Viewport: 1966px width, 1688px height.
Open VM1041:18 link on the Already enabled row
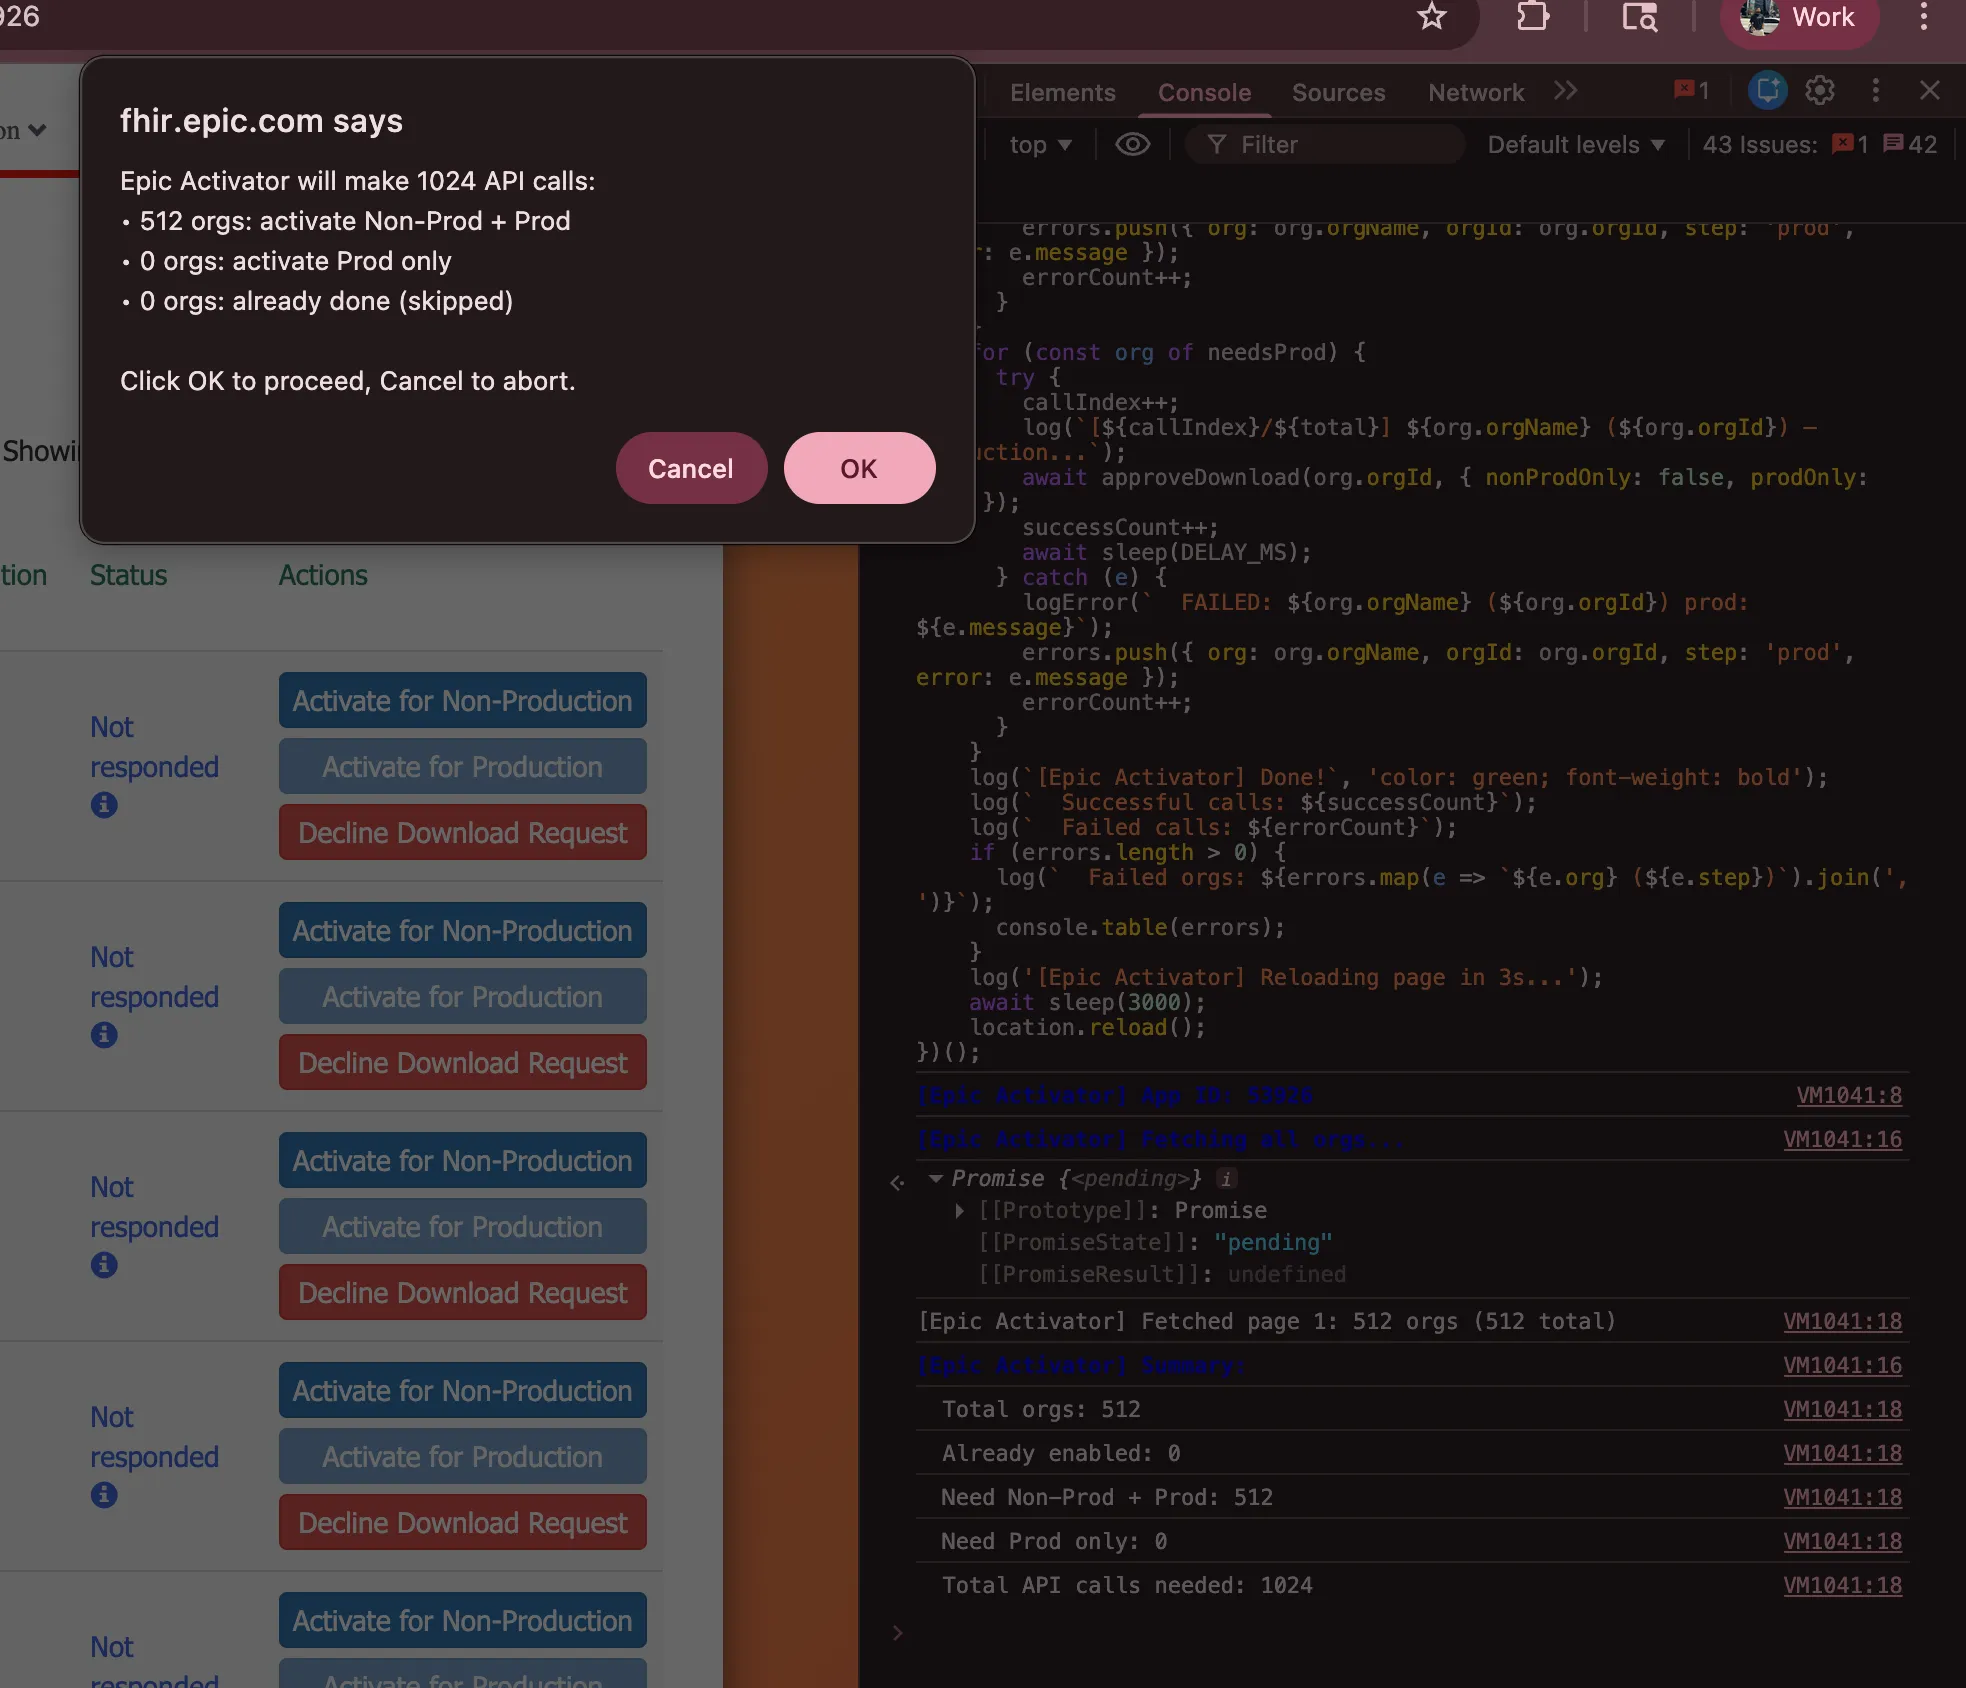click(1842, 1453)
